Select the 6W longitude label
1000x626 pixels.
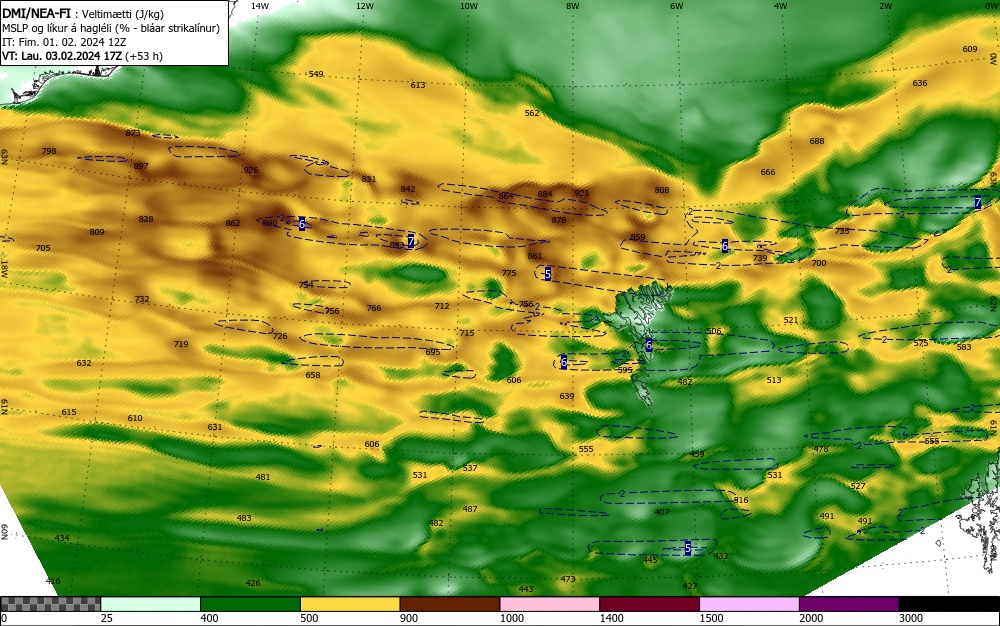tap(677, 6)
